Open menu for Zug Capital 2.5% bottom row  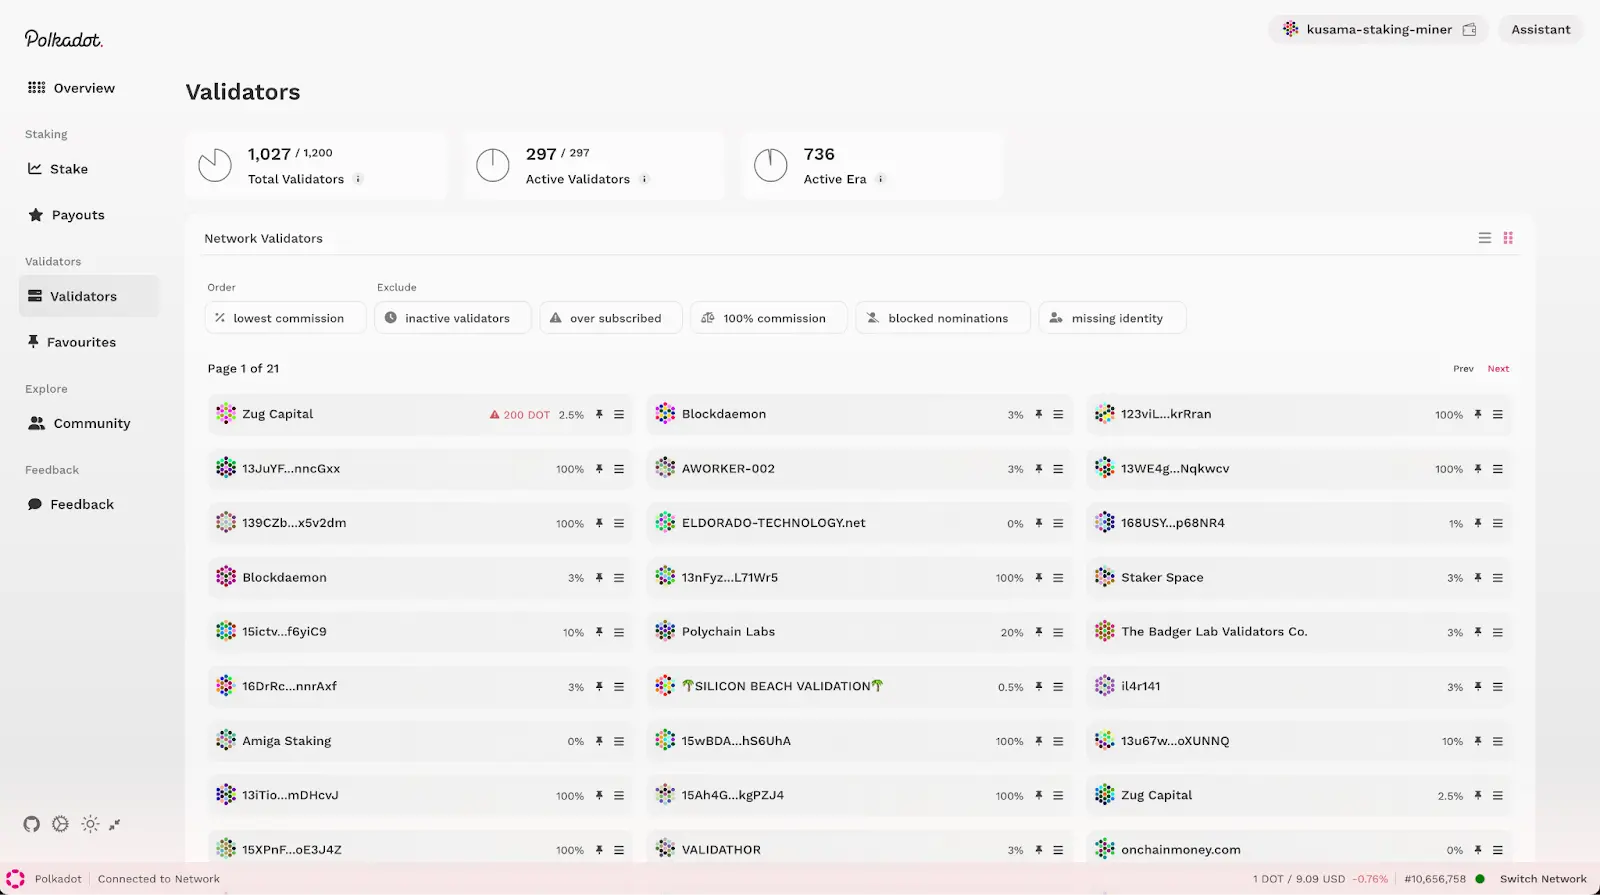point(1498,795)
